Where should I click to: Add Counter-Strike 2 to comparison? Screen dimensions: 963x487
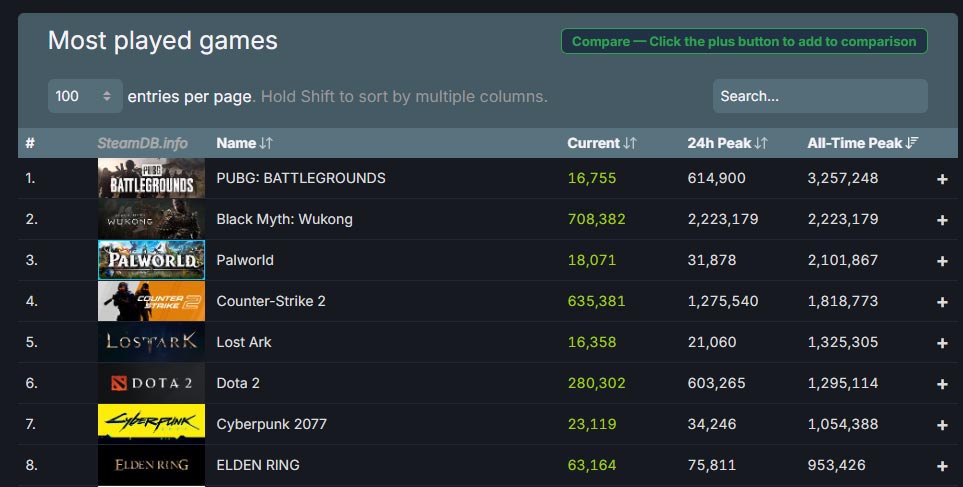tap(942, 302)
